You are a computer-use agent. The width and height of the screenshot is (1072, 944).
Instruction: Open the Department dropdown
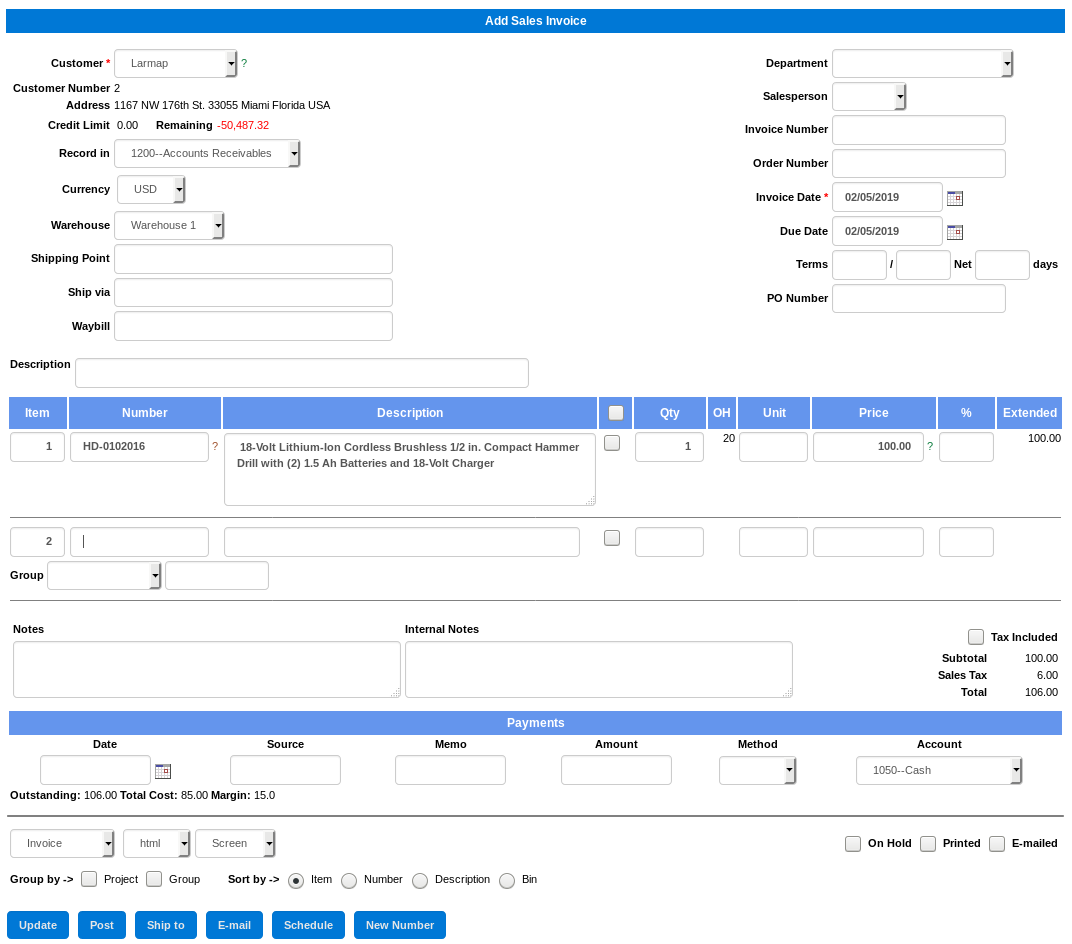(922, 64)
